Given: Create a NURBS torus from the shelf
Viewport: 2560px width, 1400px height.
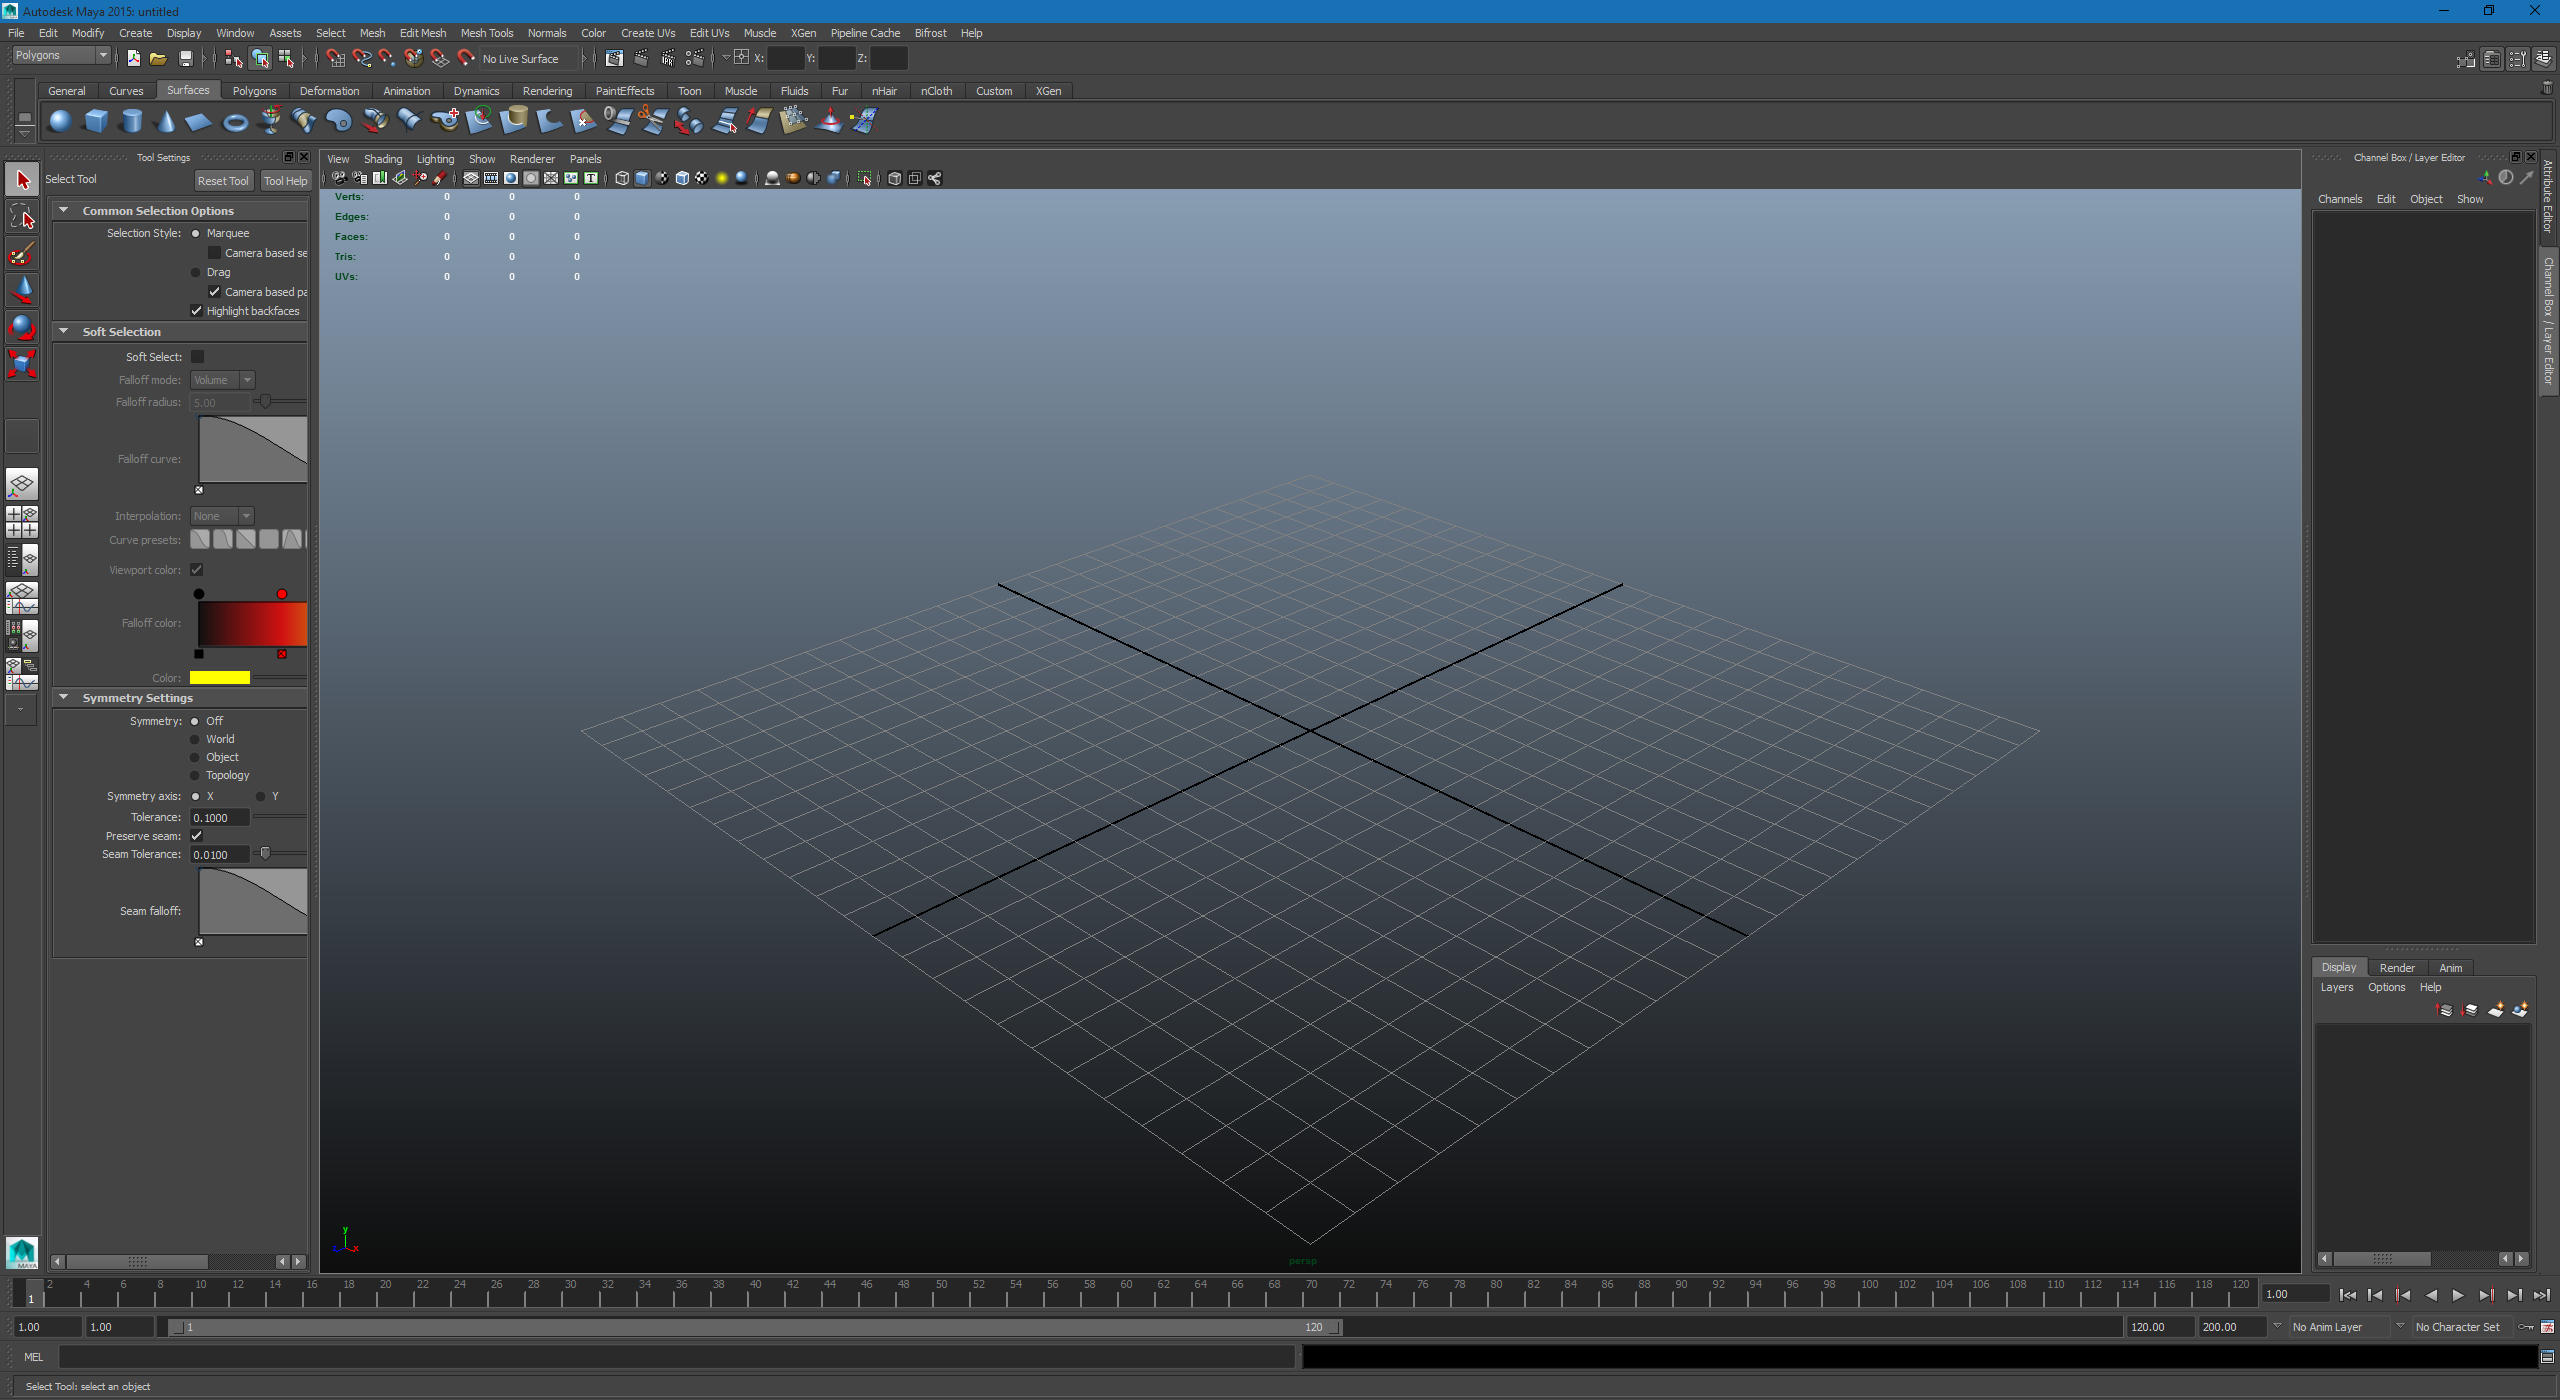Looking at the screenshot, I should (235, 121).
